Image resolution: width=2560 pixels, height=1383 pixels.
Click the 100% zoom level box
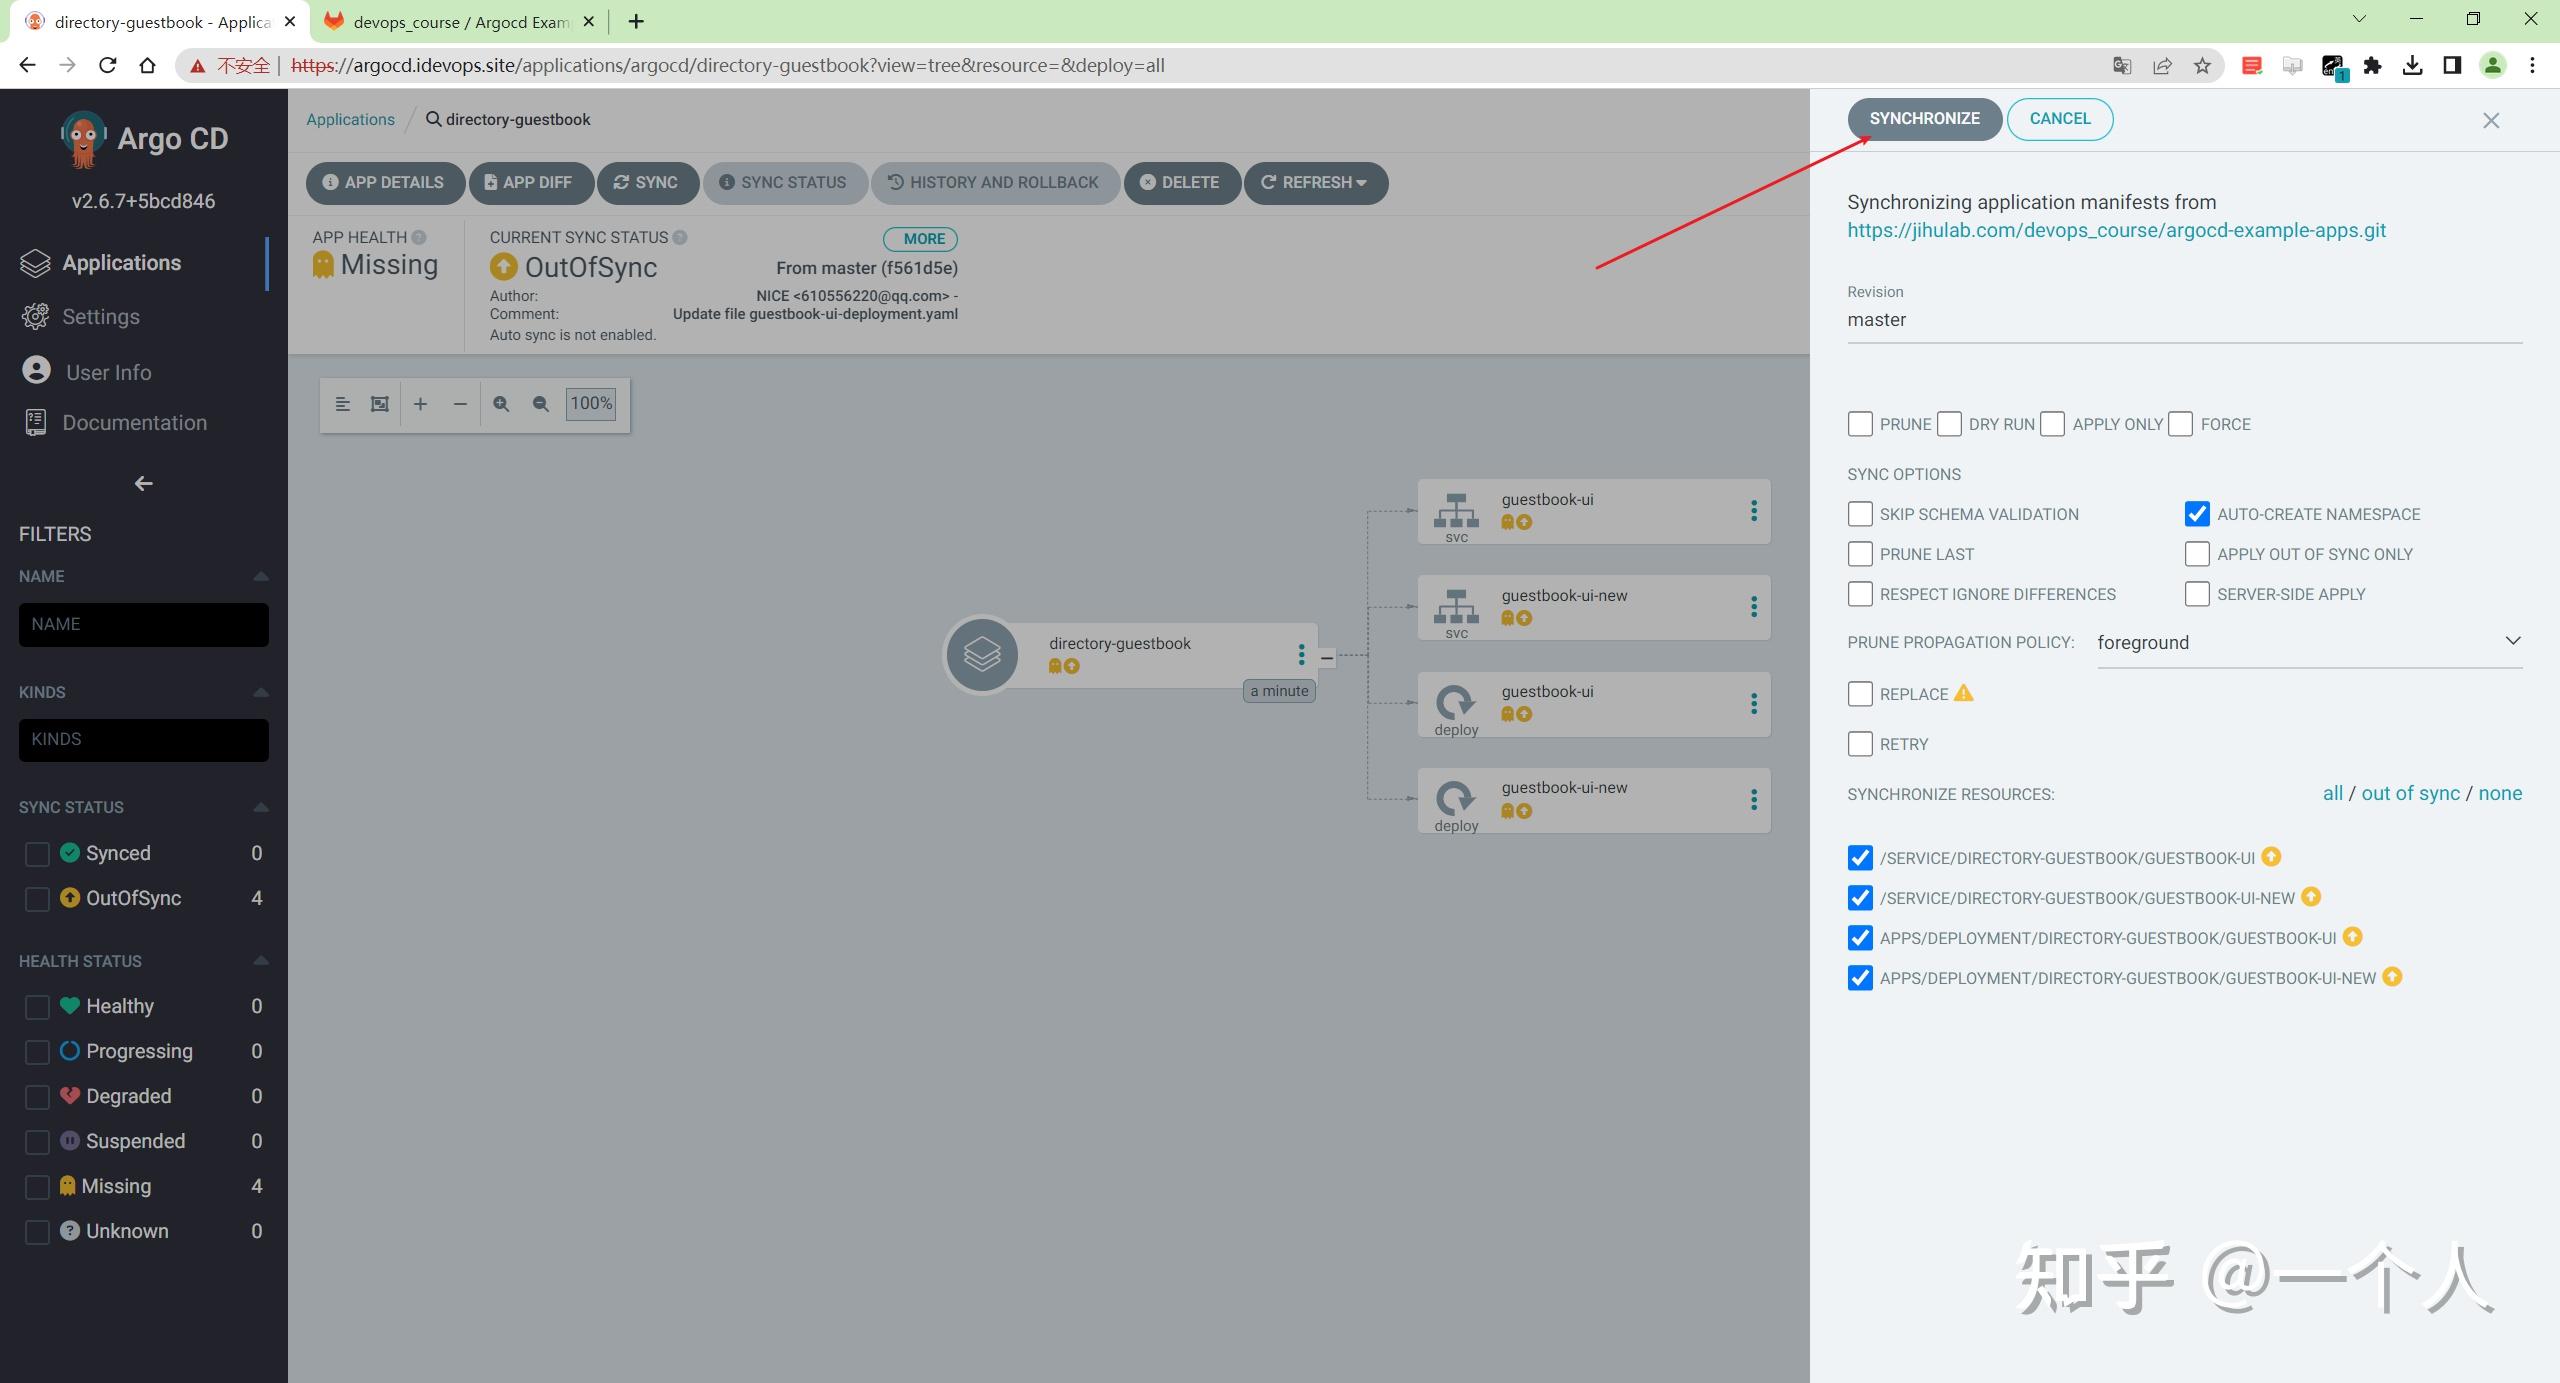coord(591,404)
